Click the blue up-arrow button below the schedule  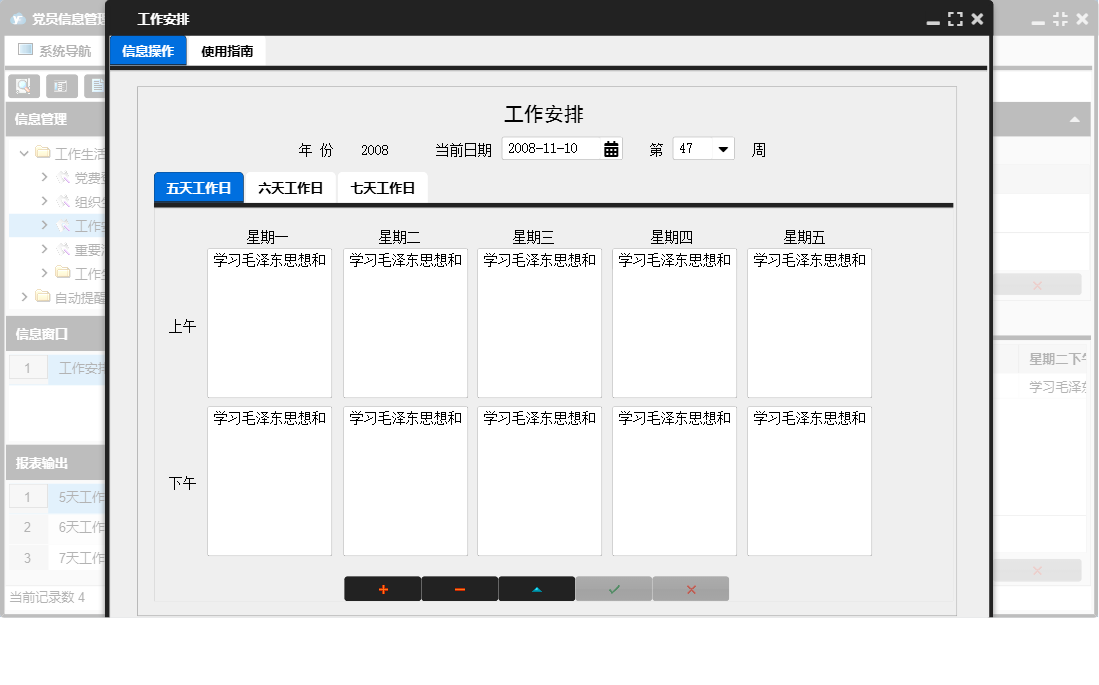537,589
